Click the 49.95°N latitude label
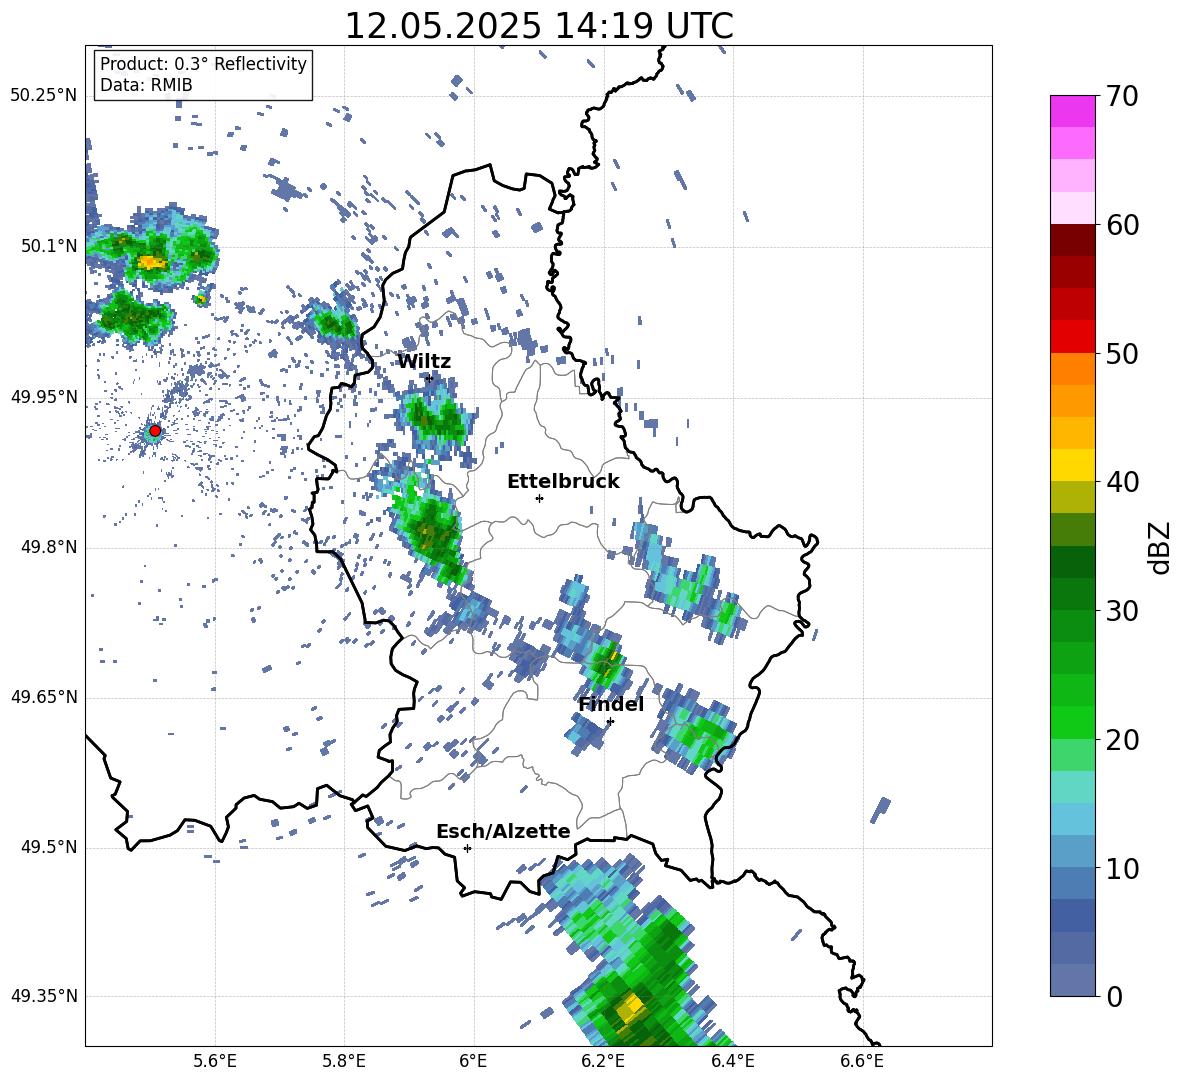This screenshot has height=1081, width=1184. 44,397
